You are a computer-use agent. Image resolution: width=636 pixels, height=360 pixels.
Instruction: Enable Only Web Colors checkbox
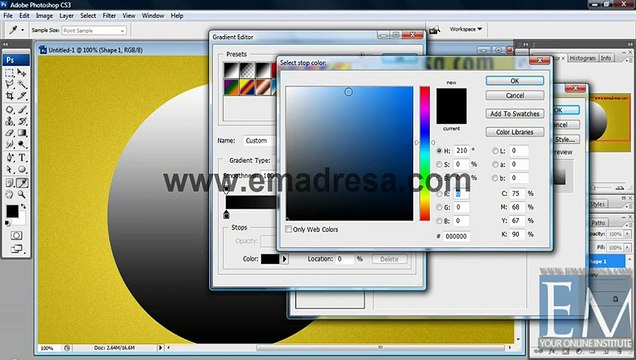288,229
